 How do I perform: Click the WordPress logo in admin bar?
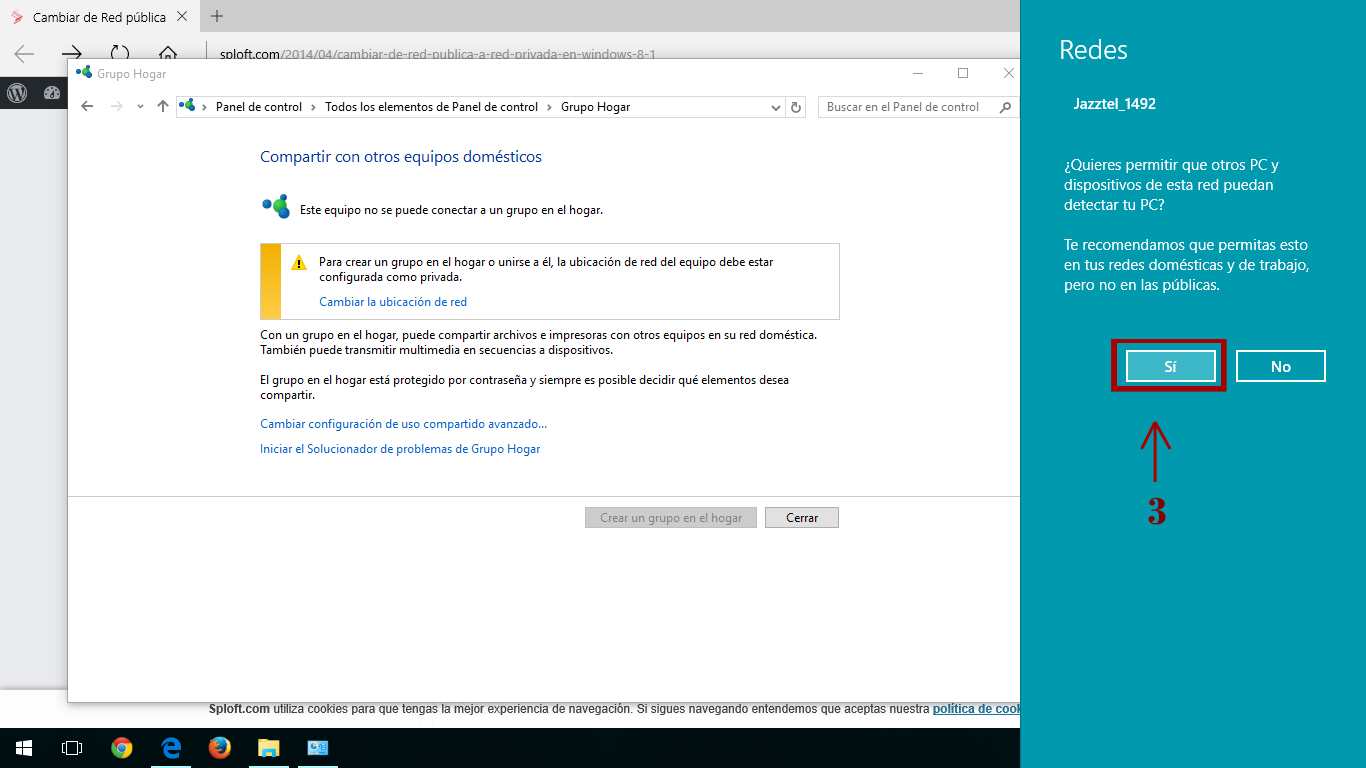point(17,93)
